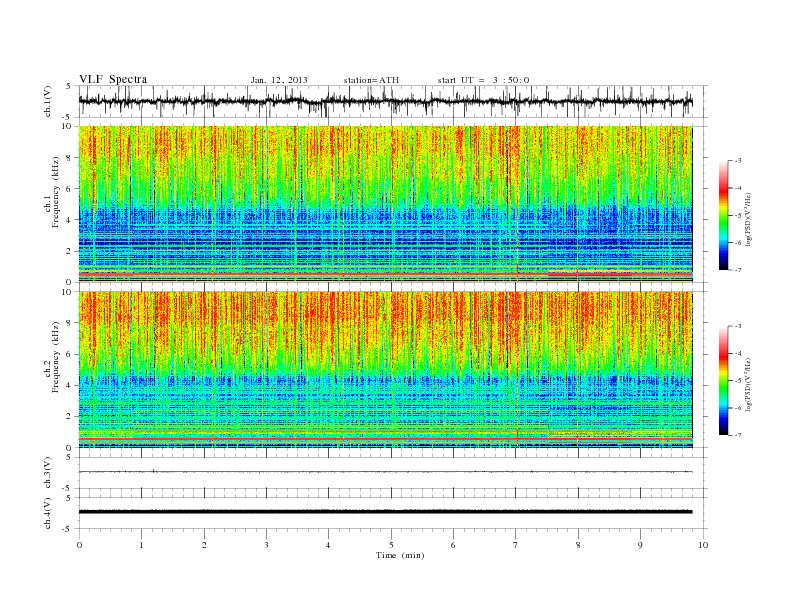The image size is (792, 612).
Task: Click time axis tick label '2'
Action: coord(204,545)
